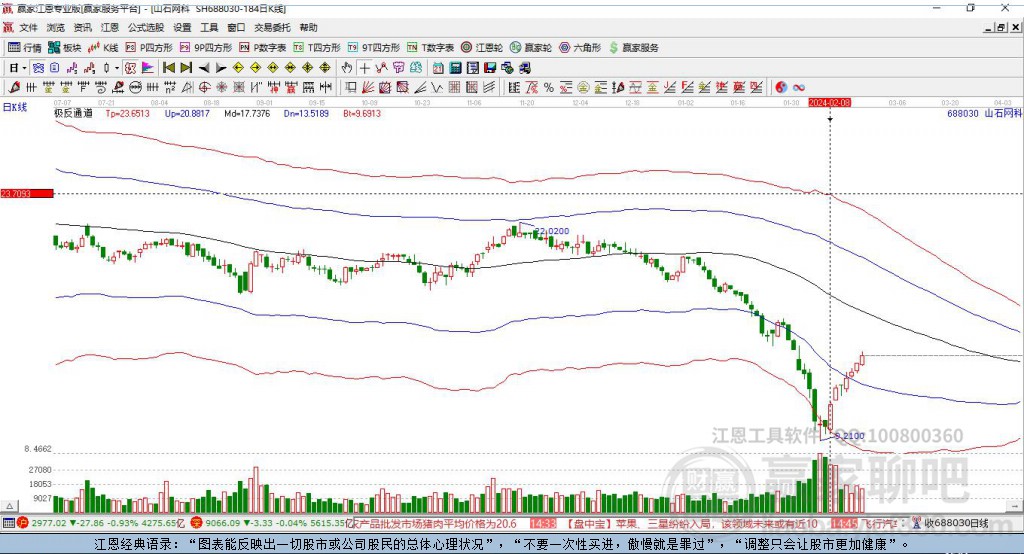Click the 日K线 period label

coord(14,107)
